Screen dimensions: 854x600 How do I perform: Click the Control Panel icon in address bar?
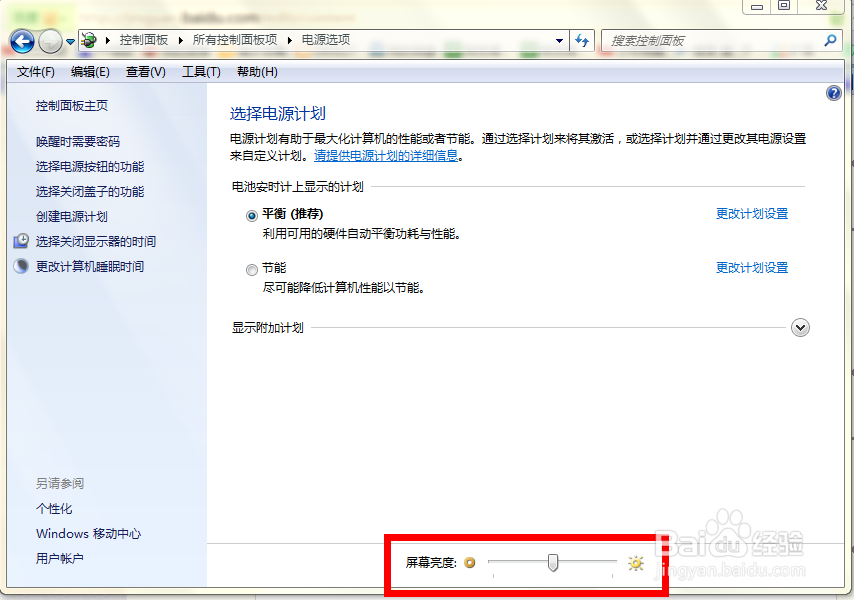89,40
